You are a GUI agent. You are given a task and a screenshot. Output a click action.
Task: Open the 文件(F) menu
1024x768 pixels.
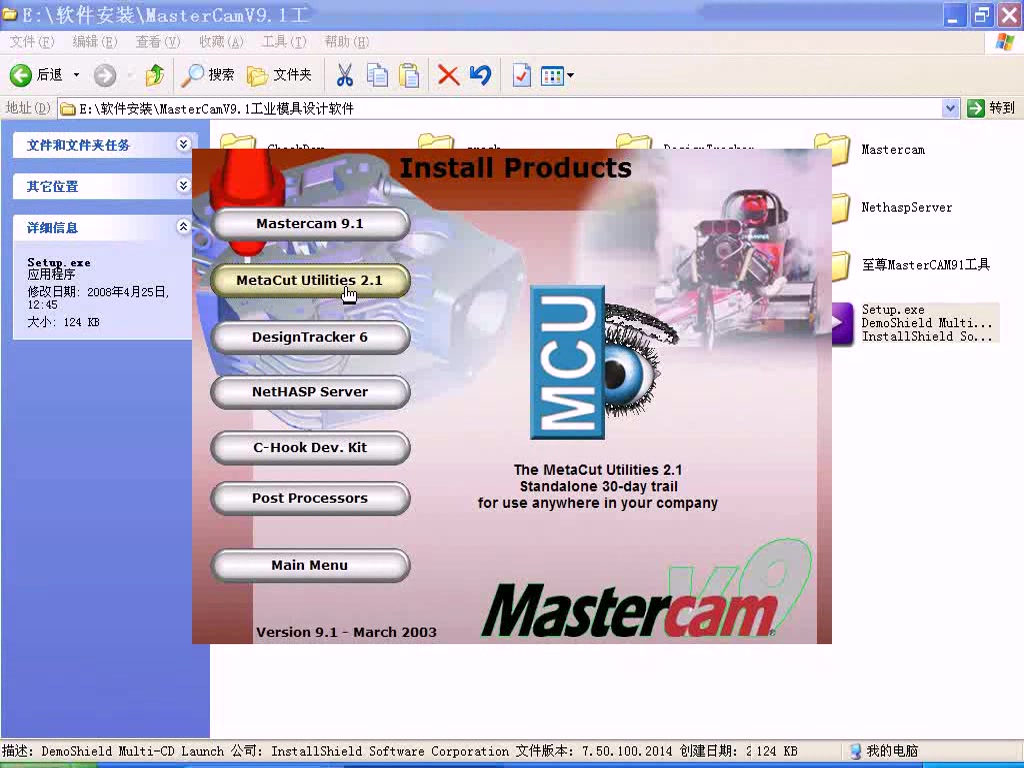coord(31,42)
